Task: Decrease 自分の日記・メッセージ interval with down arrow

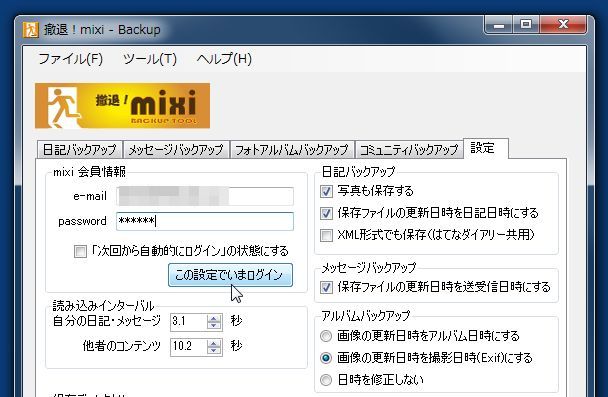Action: (x=214, y=326)
